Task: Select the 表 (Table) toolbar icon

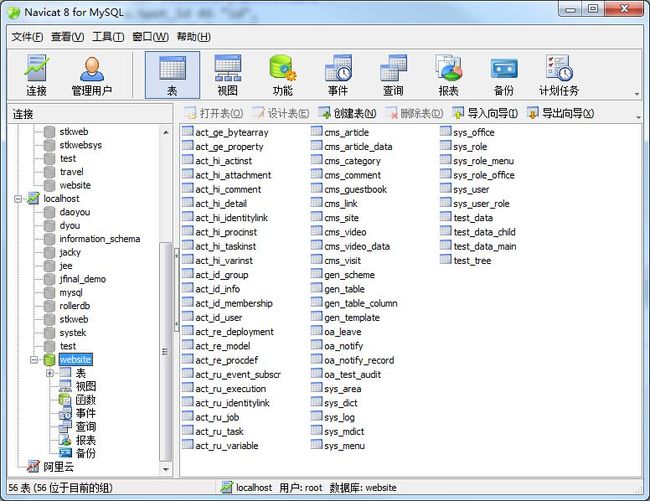Action: (172, 75)
